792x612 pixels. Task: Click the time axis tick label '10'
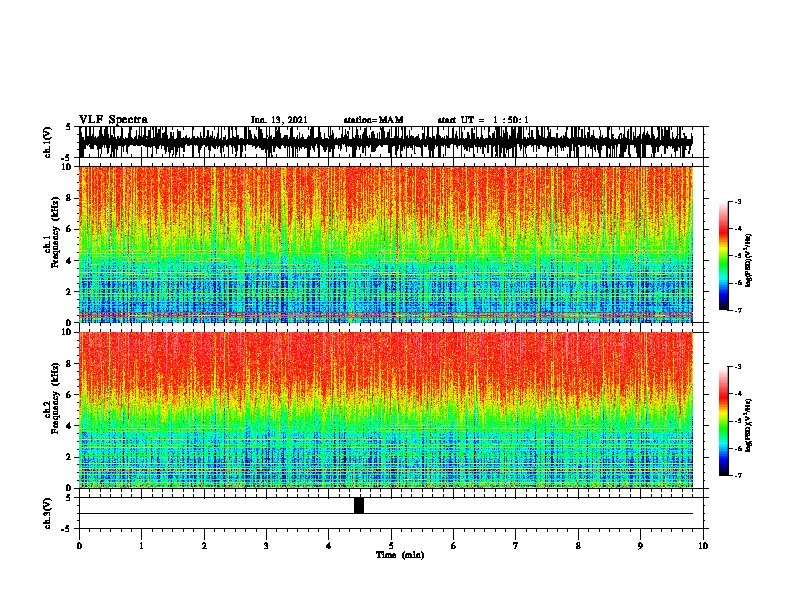coord(703,546)
